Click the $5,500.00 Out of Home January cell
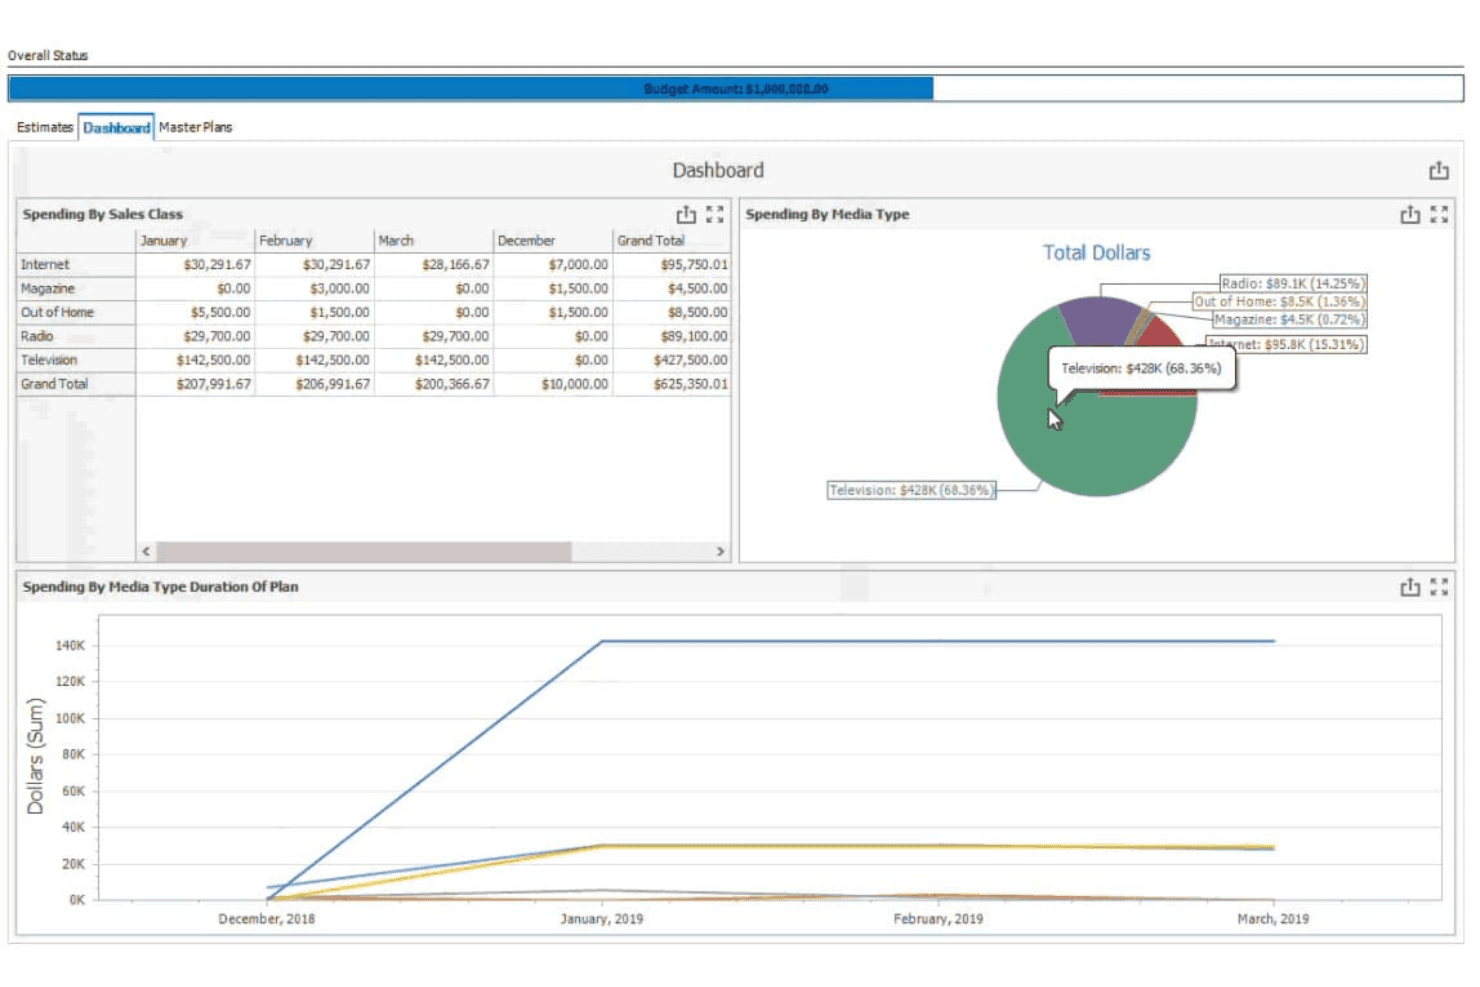This screenshot has height=987, width=1480. tap(195, 313)
